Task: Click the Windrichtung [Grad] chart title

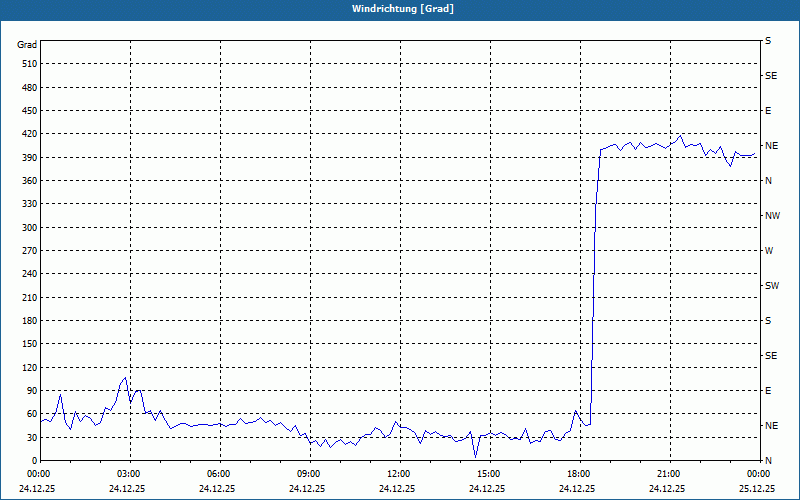Action: tap(403, 9)
